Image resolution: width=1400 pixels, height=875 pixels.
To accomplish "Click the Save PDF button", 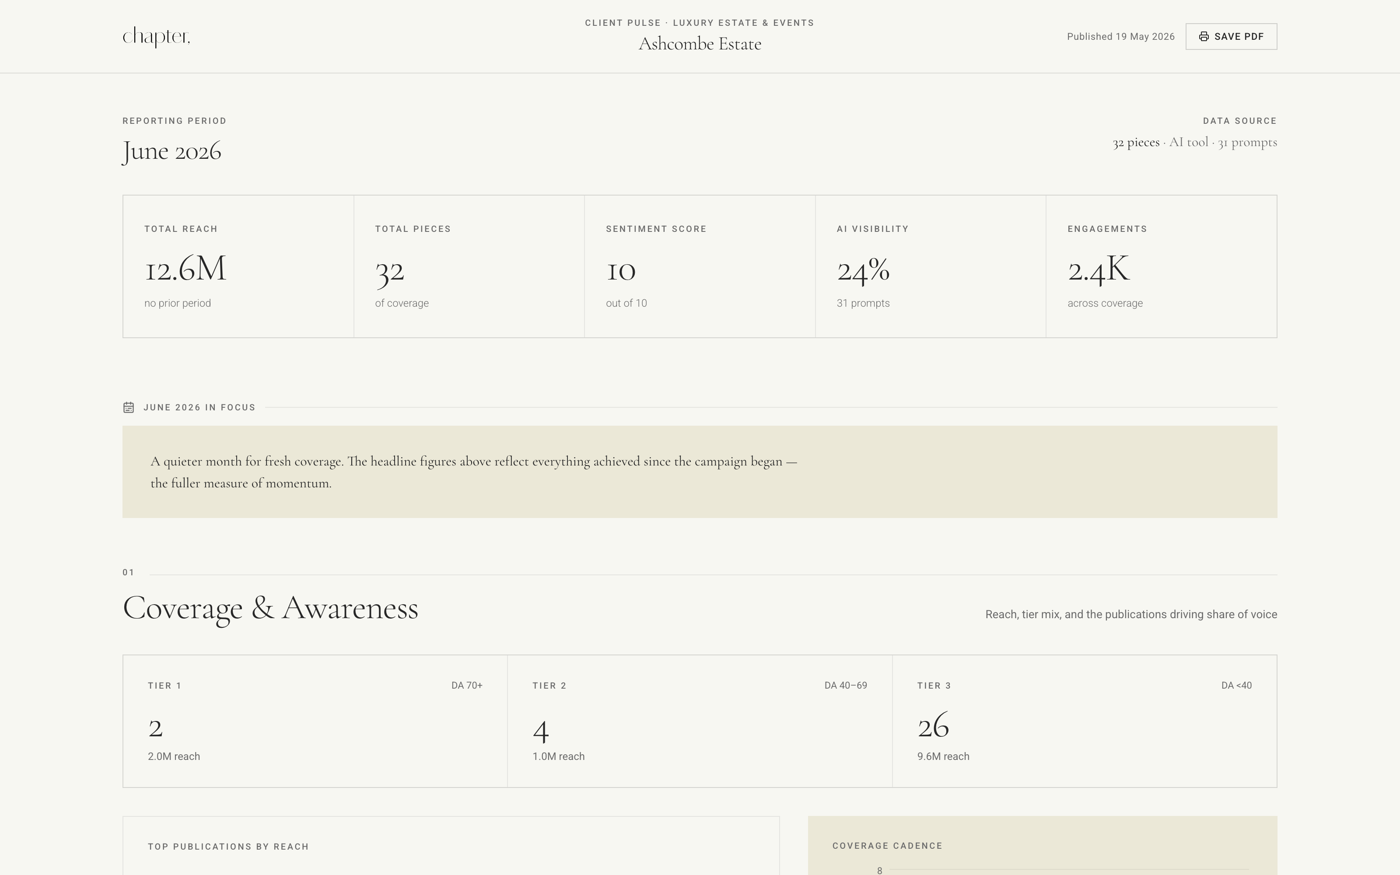I will pos(1231,37).
